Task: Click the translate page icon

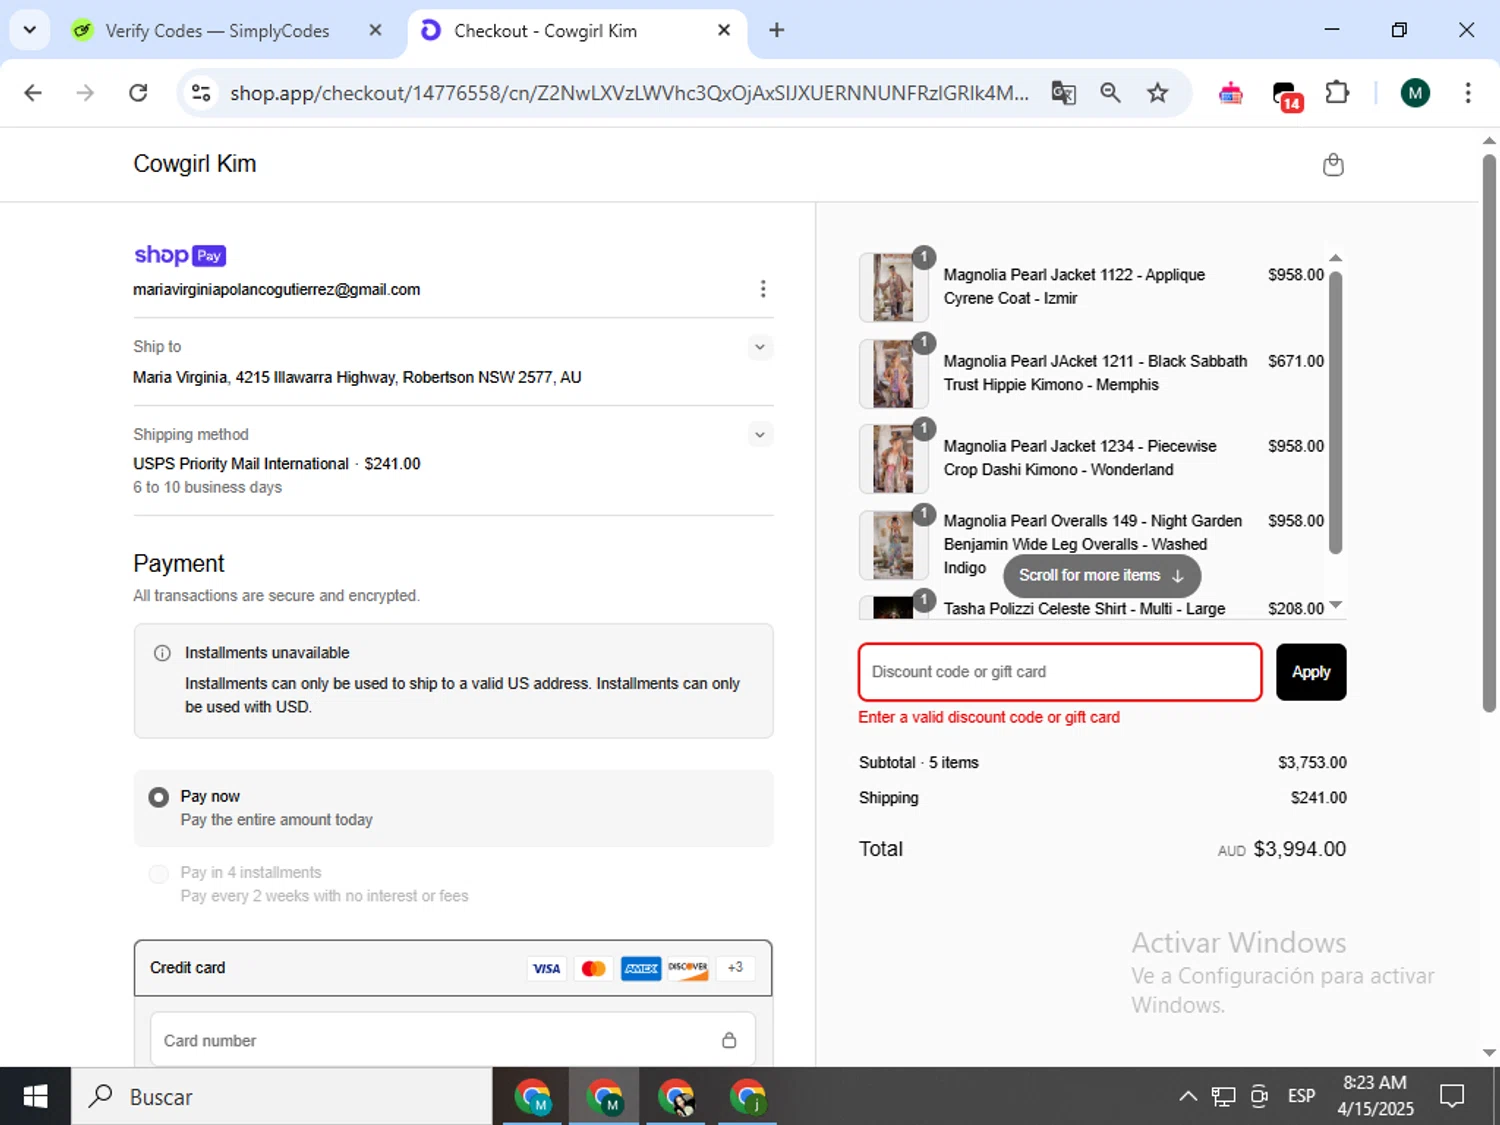Action: (1063, 93)
